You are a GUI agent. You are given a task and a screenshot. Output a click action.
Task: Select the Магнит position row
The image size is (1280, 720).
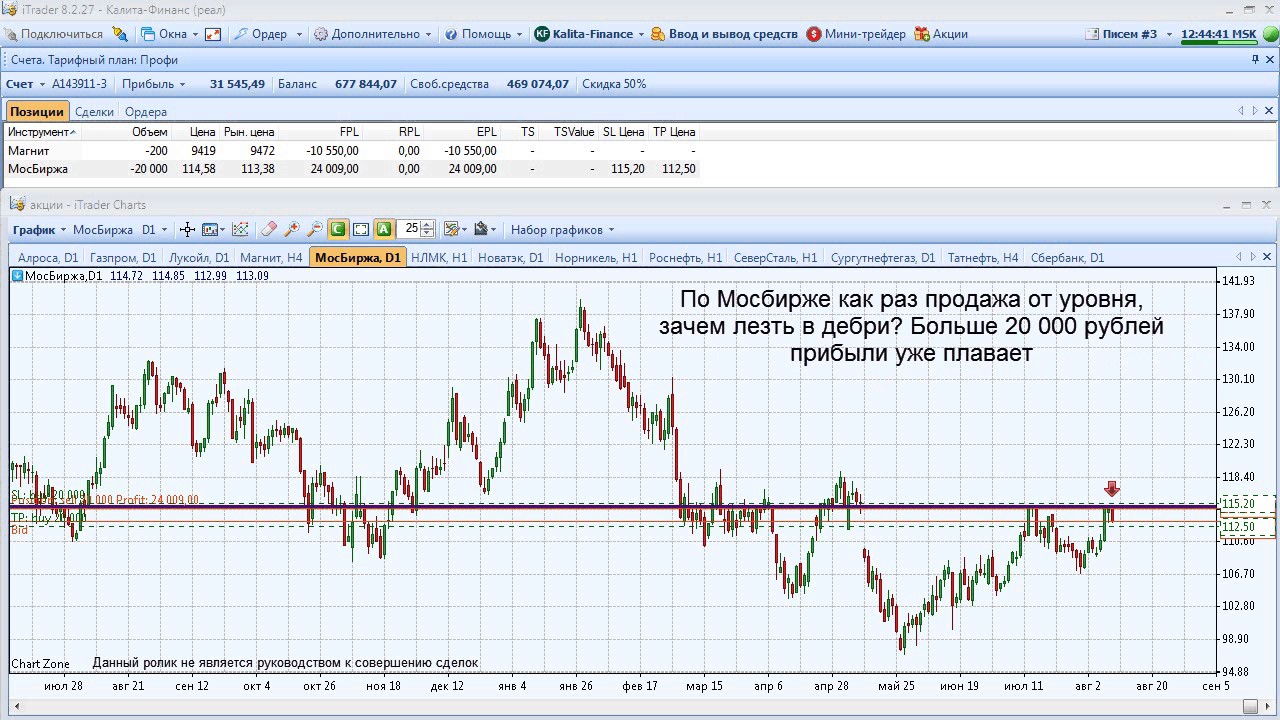352,151
